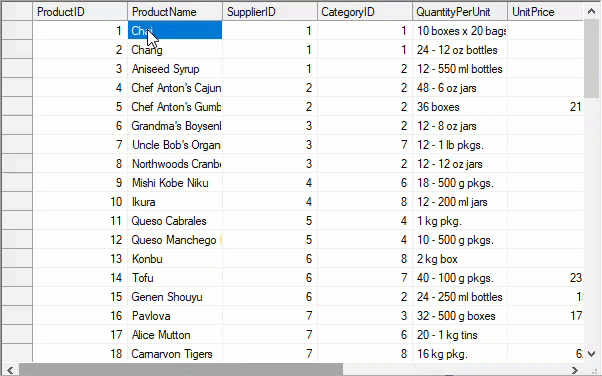Select the 10 - 500 g pkgs. cell
Screen dimensions: 602x376
pos(460,240)
